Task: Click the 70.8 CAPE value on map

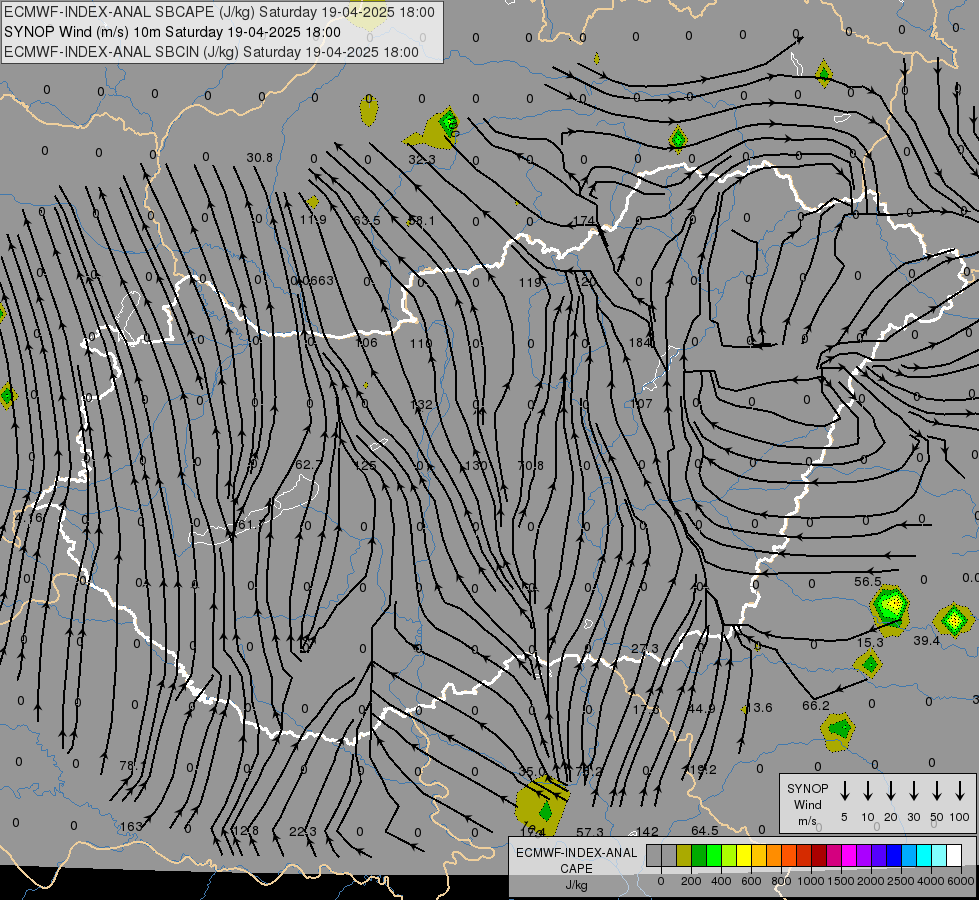Action: (531, 465)
